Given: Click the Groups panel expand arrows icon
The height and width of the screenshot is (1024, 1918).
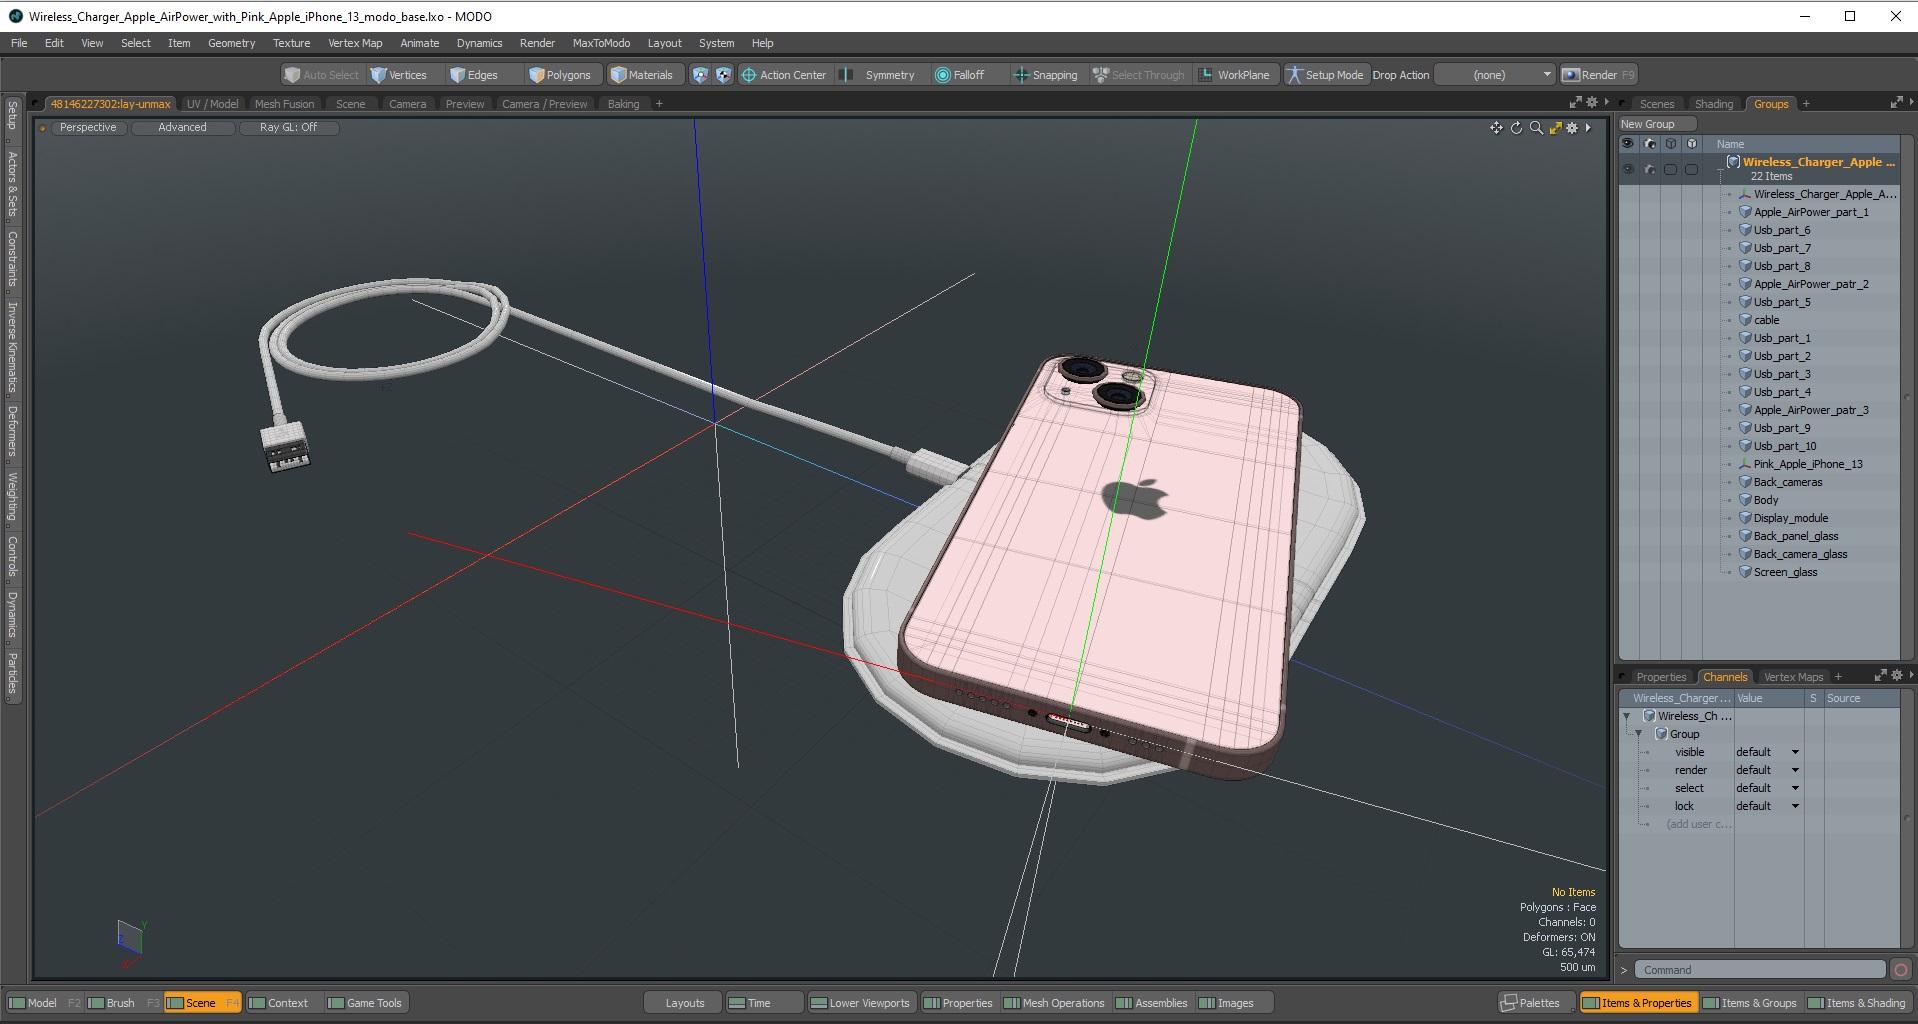Looking at the screenshot, I should coord(1896,103).
